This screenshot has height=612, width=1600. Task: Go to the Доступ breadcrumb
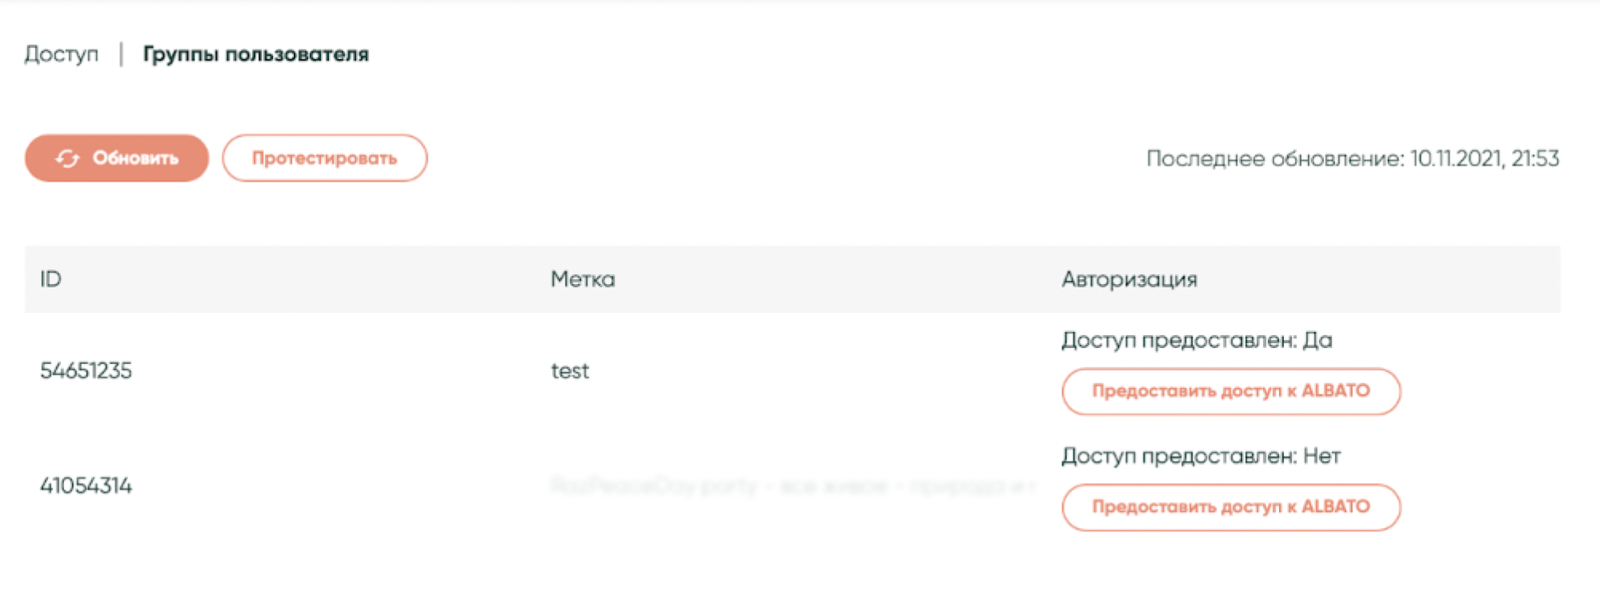62,54
